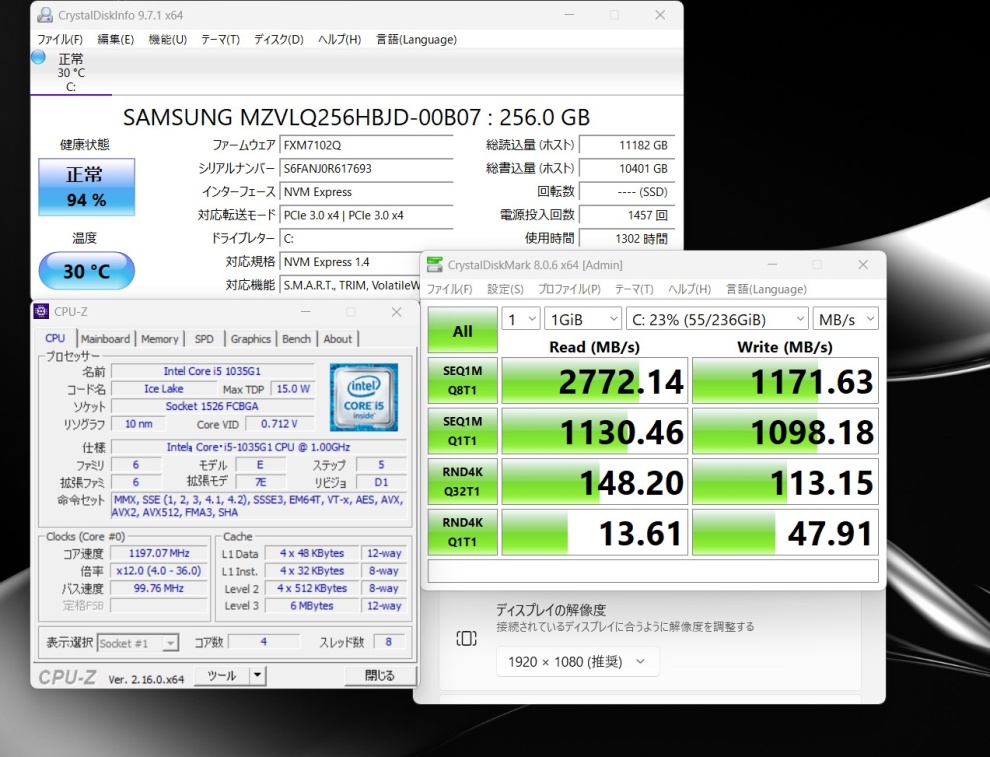The height and width of the screenshot is (757, 990).
Task: Run SEQ1M Q1T1 test
Action: click(462, 431)
